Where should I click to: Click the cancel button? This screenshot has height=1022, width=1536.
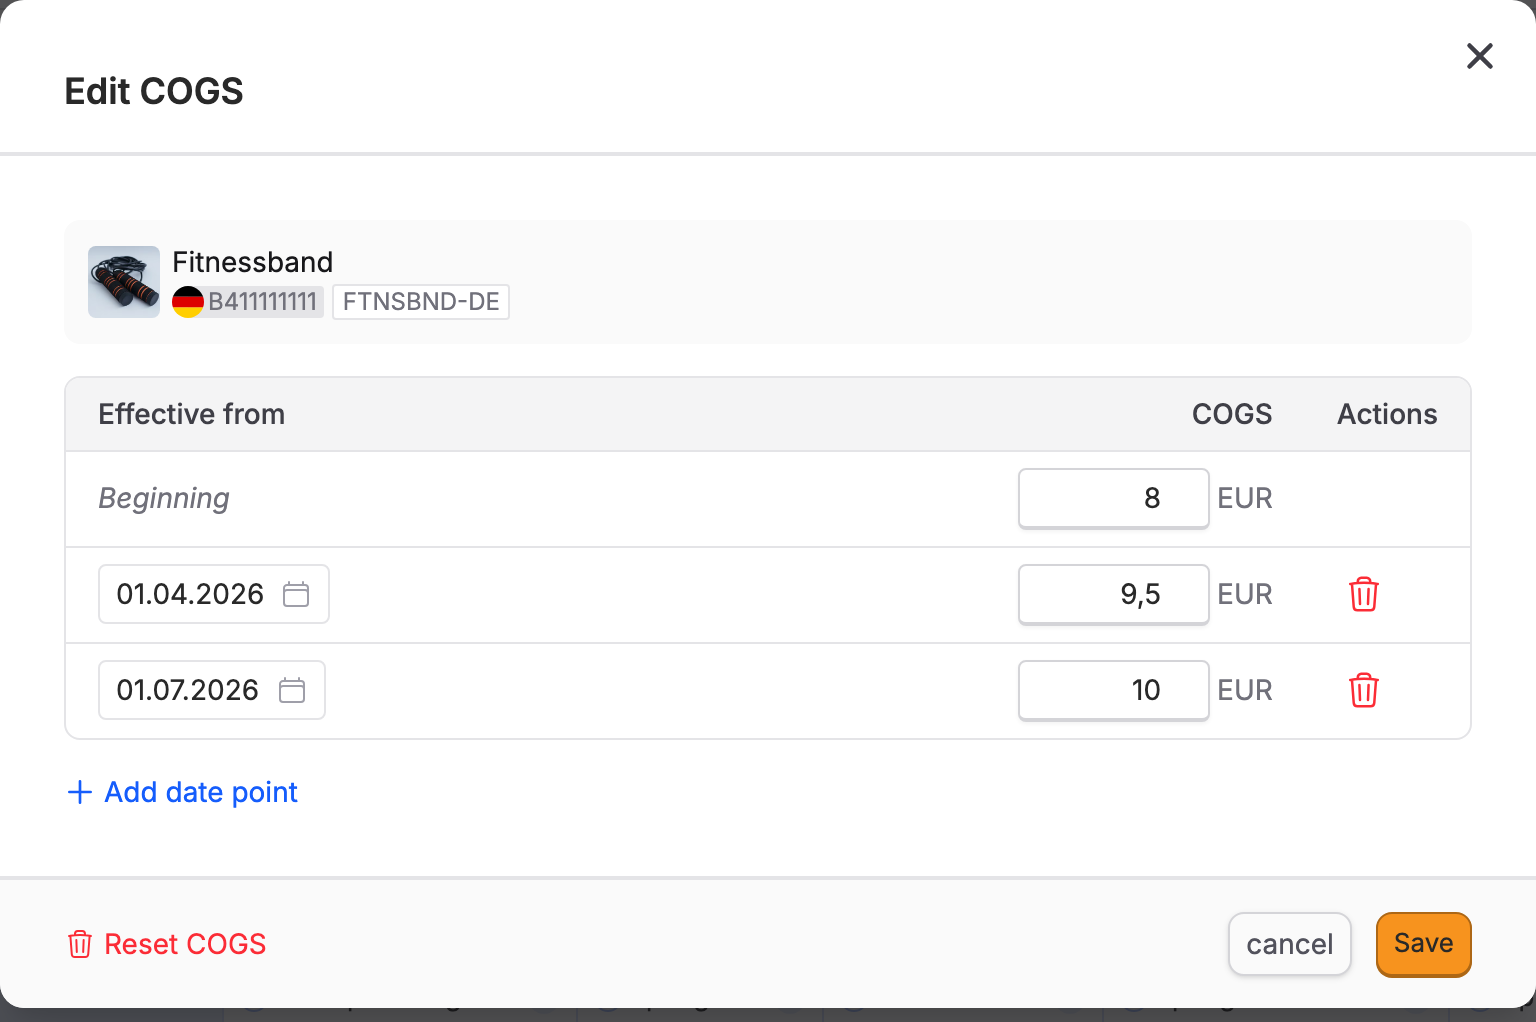(1290, 944)
